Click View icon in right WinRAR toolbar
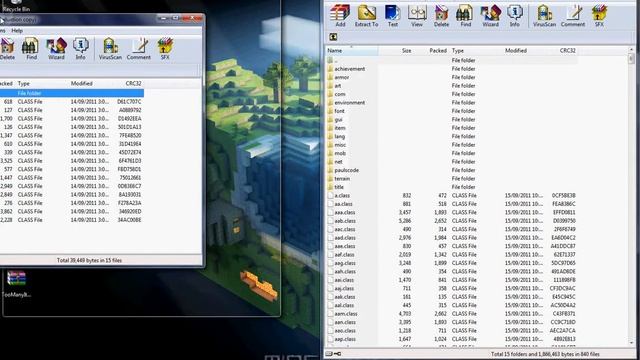 point(417,16)
